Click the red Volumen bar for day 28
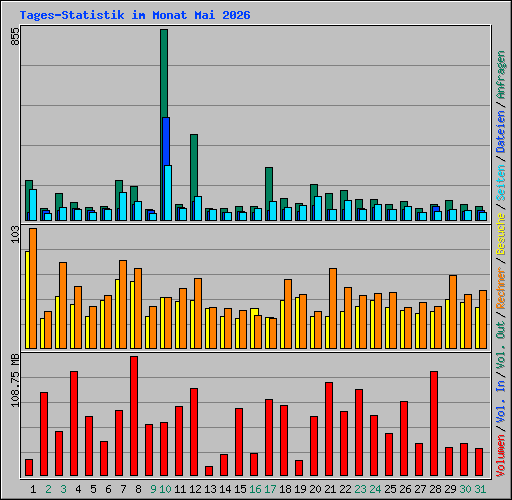The height and width of the screenshot is (500, 512). click(434, 423)
